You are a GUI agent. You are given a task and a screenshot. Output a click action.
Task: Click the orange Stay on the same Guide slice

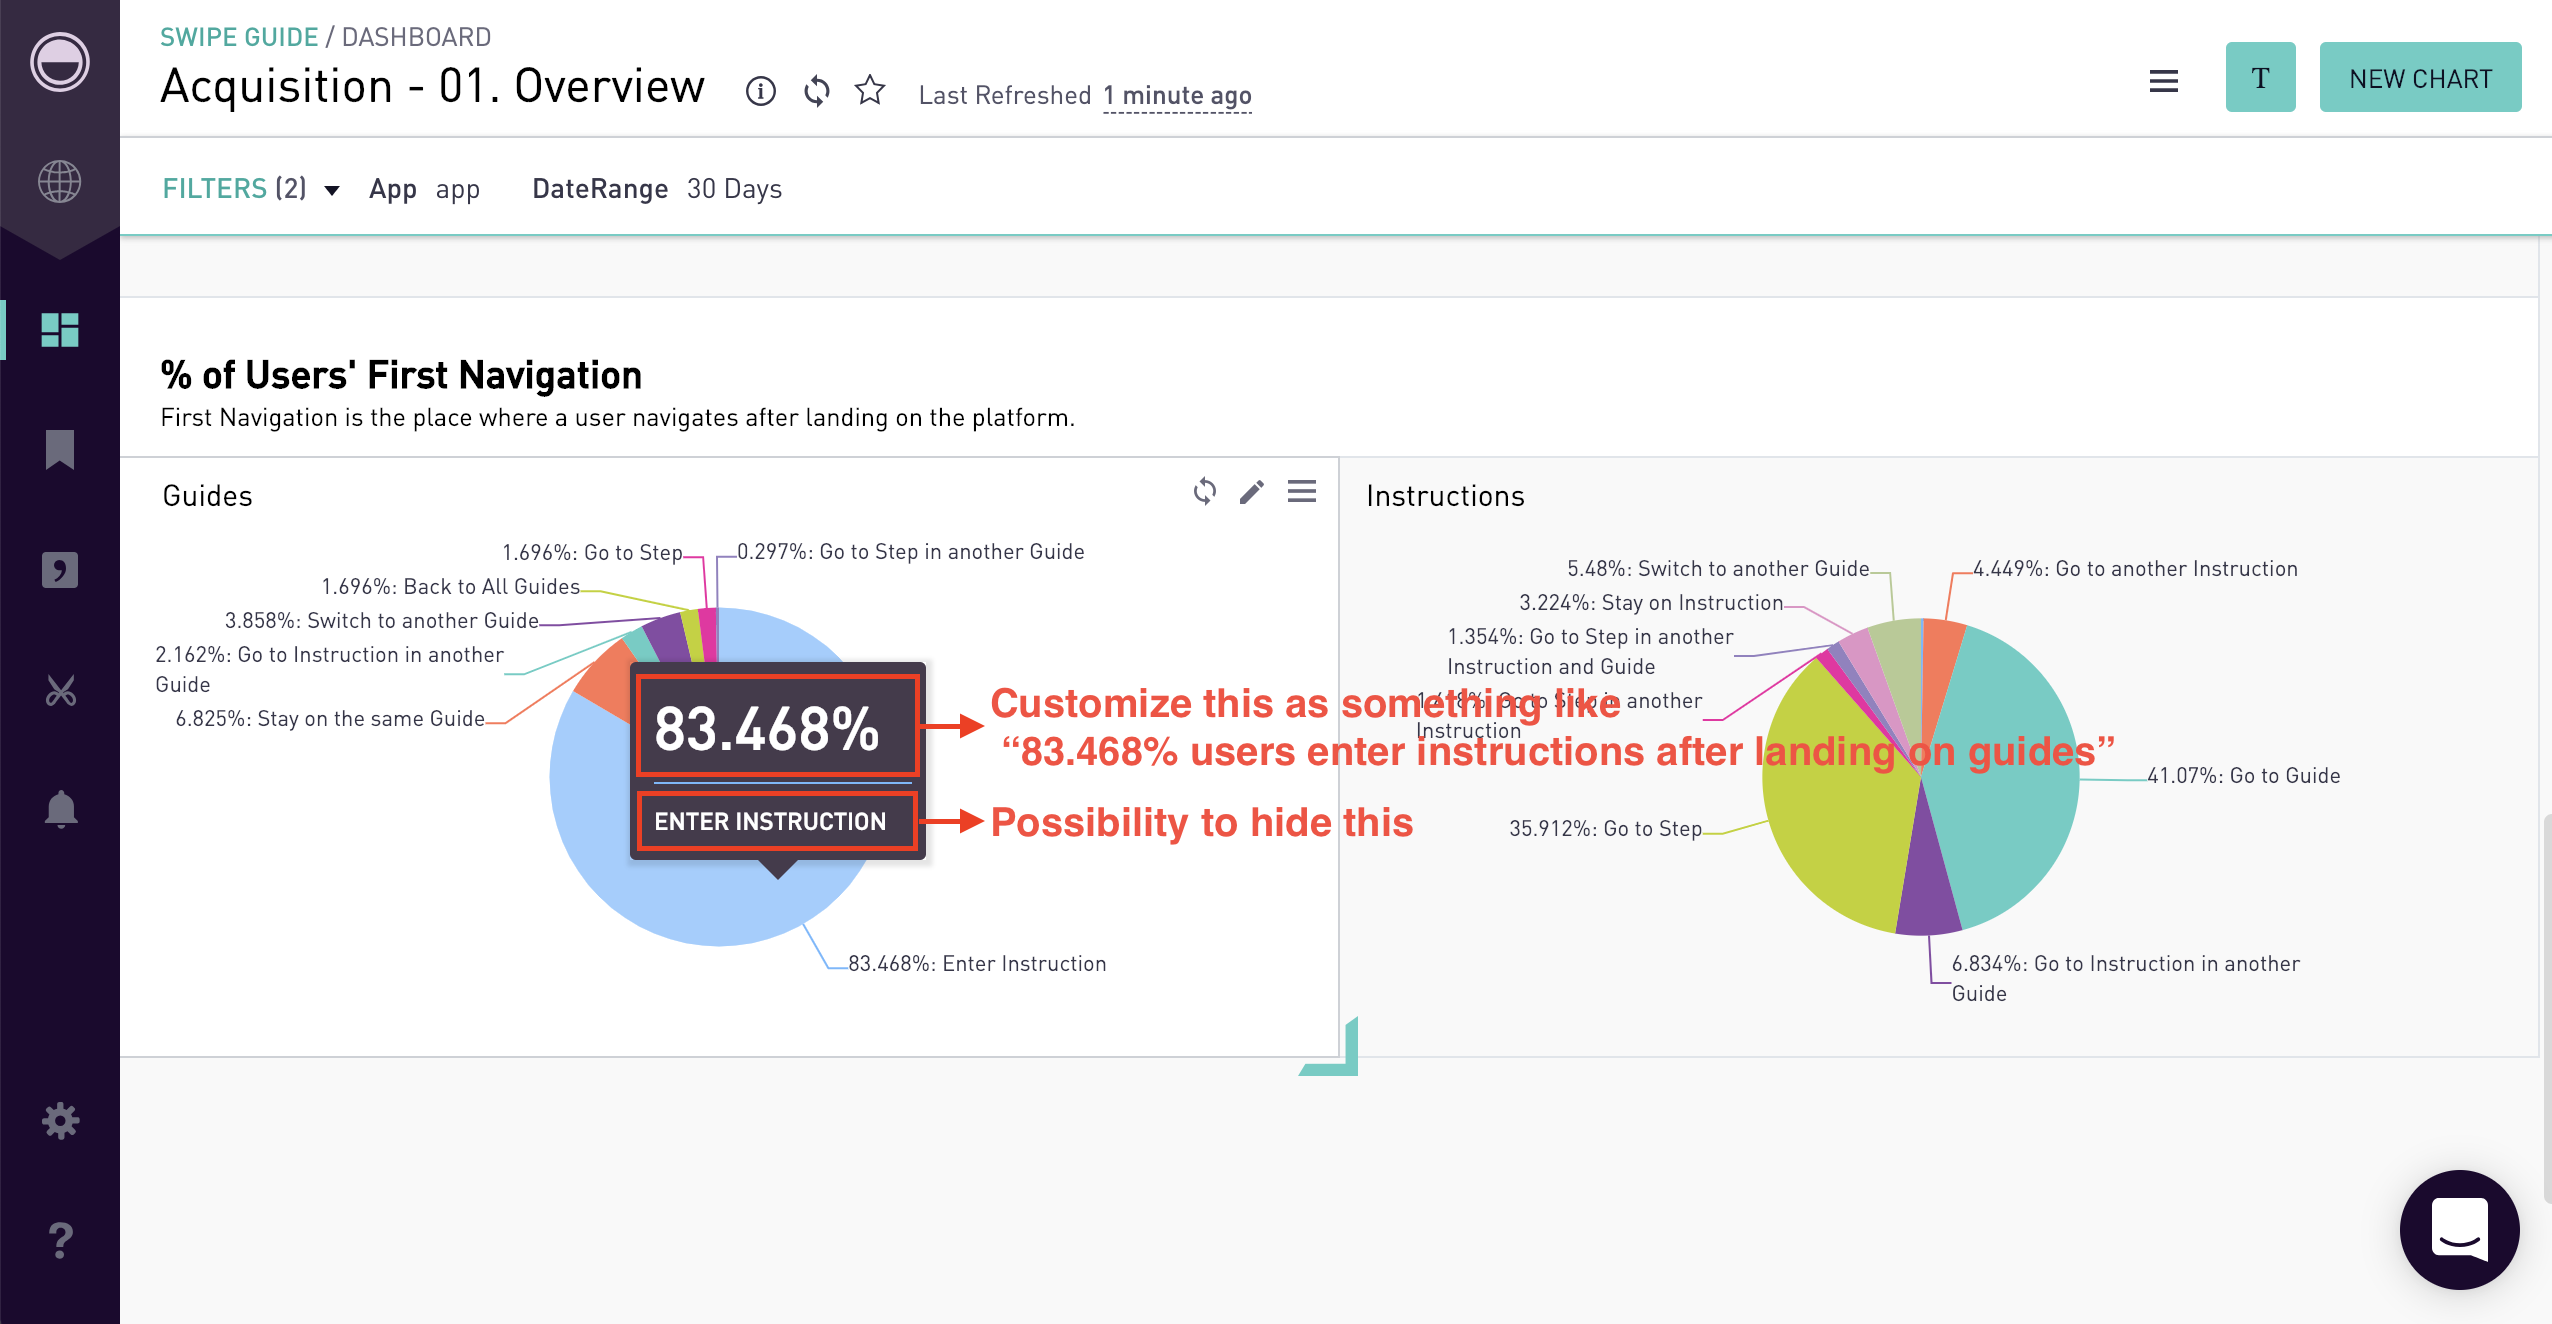tap(606, 682)
